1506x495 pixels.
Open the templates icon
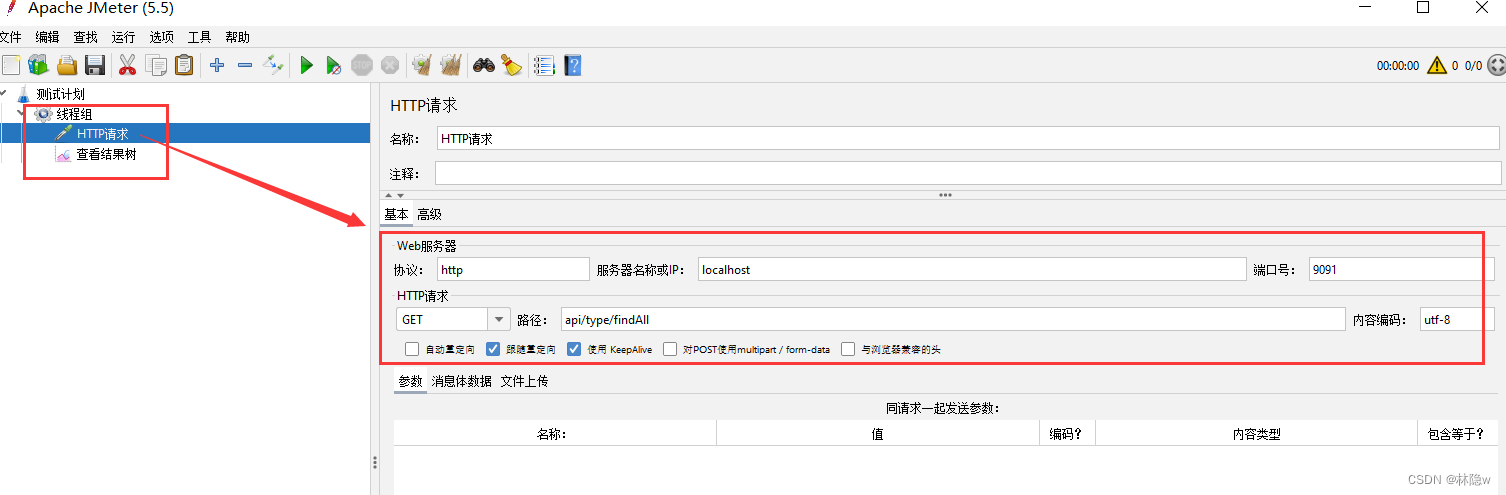(x=38, y=65)
